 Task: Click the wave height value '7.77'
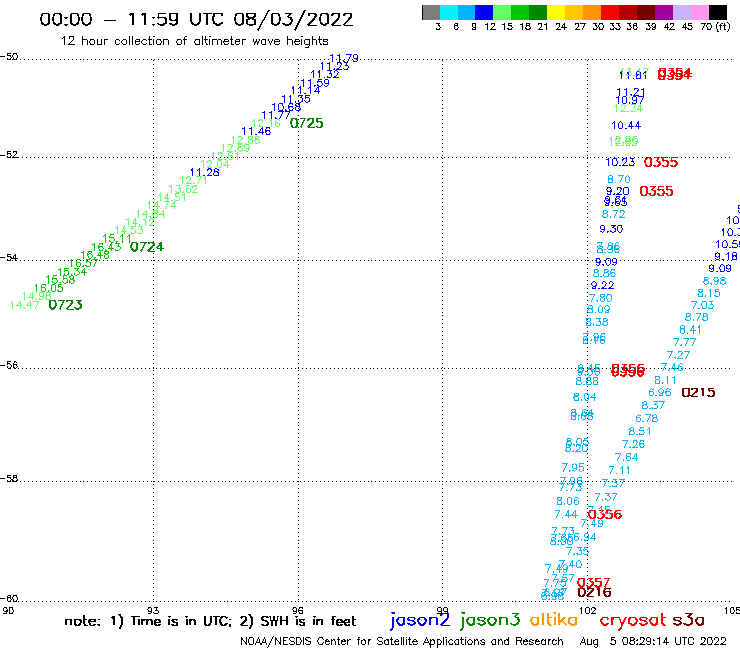[x=684, y=342]
